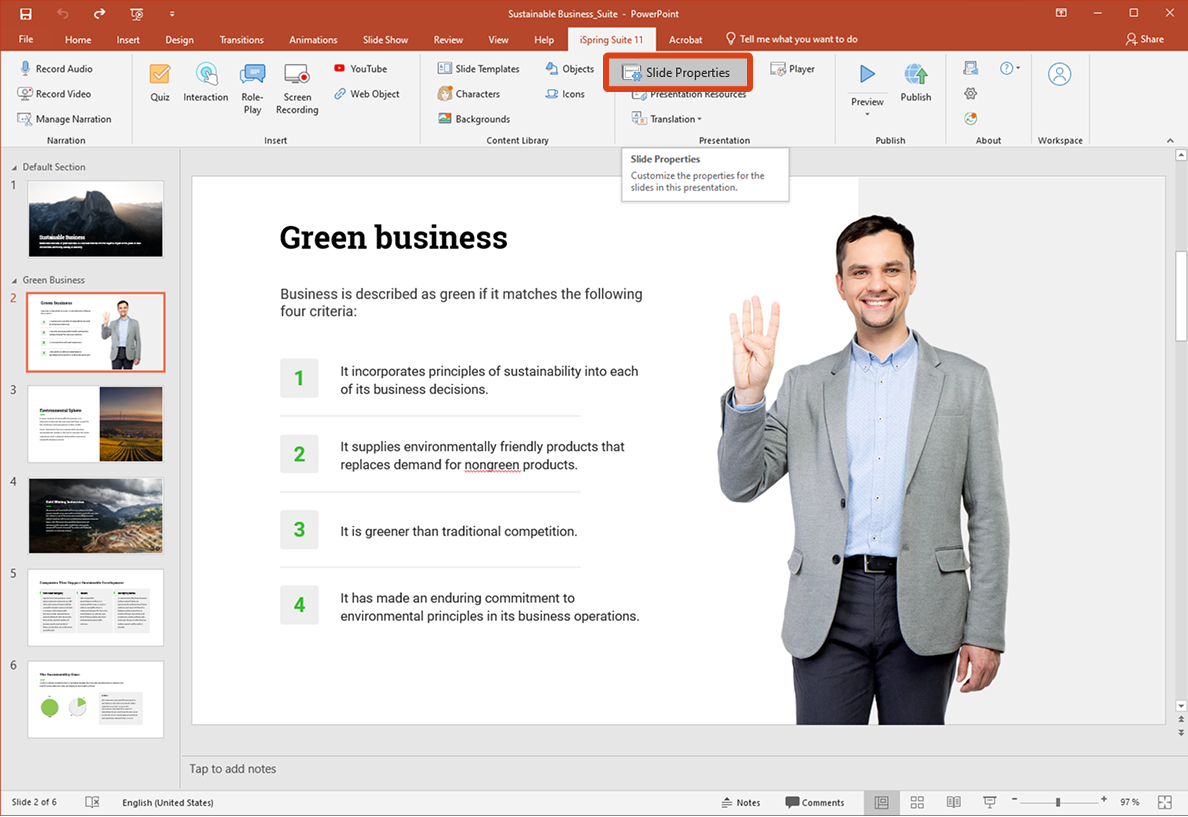Check for iSpring updates
The width and height of the screenshot is (1188, 817).
[970, 118]
